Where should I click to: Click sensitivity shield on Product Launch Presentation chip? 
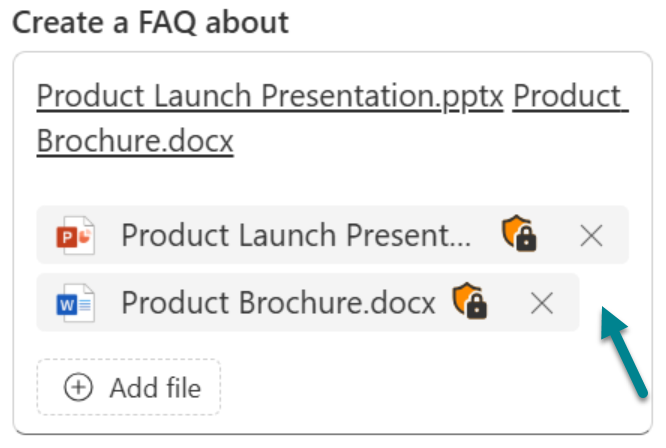point(519,235)
